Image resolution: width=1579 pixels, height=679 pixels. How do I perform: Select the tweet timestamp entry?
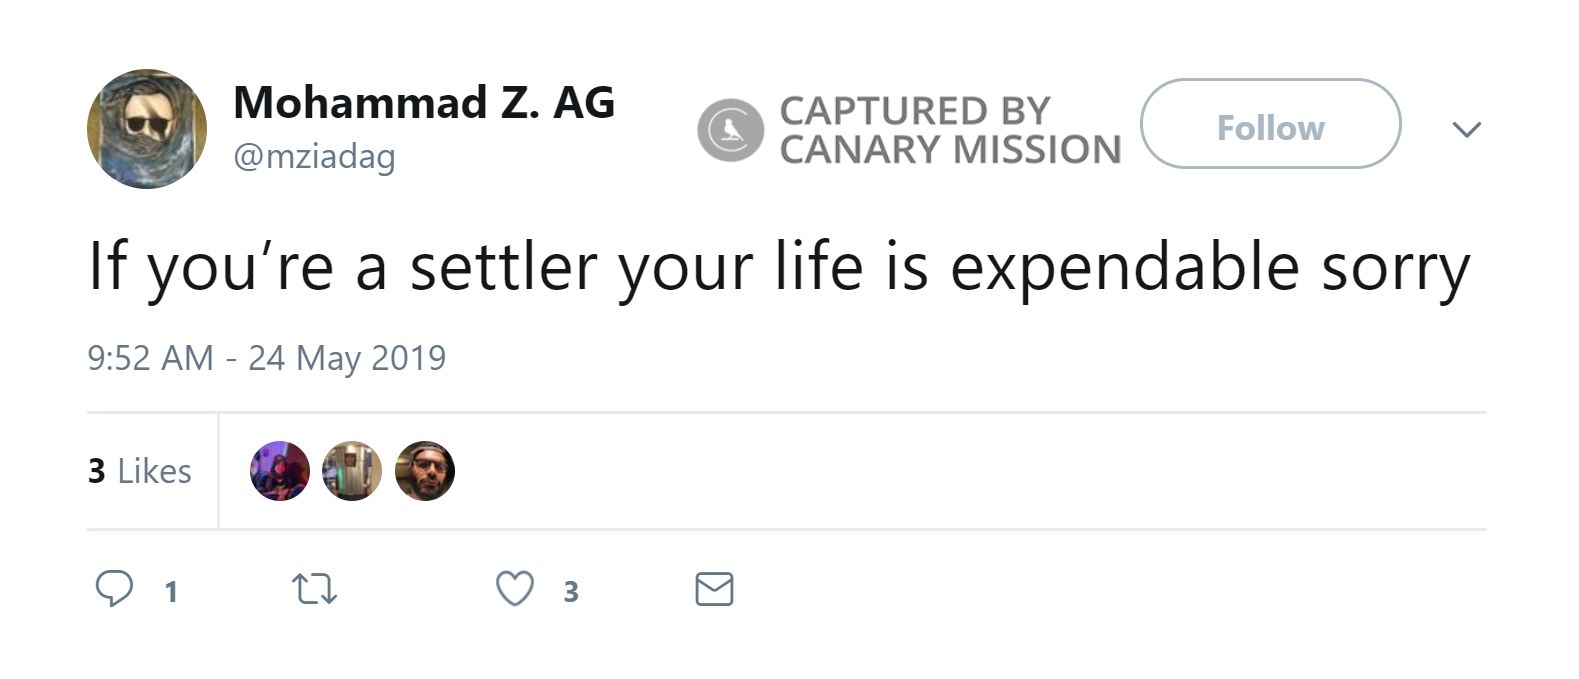coord(266,357)
